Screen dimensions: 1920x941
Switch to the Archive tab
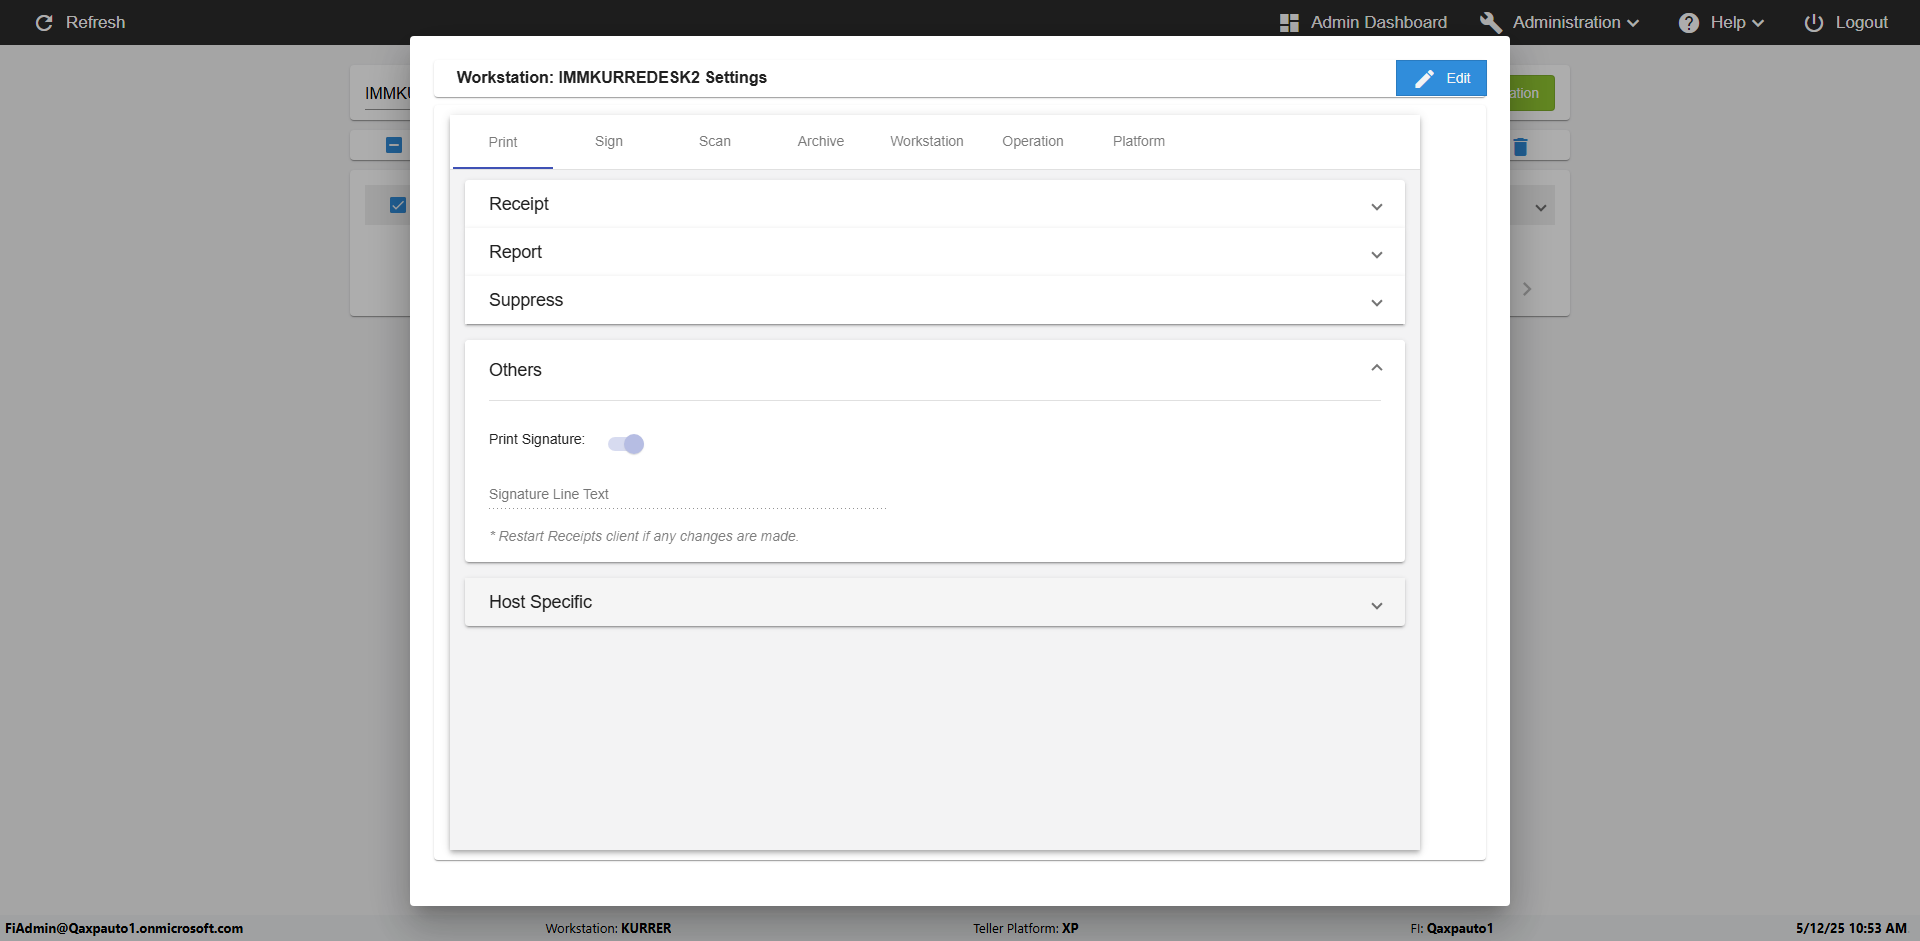tap(820, 142)
